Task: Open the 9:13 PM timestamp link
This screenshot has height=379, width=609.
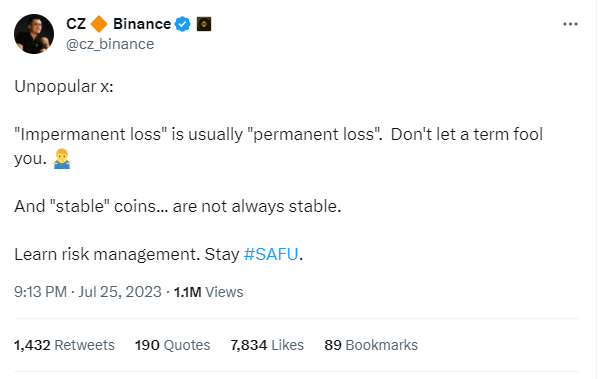Action: coord(40,292)
